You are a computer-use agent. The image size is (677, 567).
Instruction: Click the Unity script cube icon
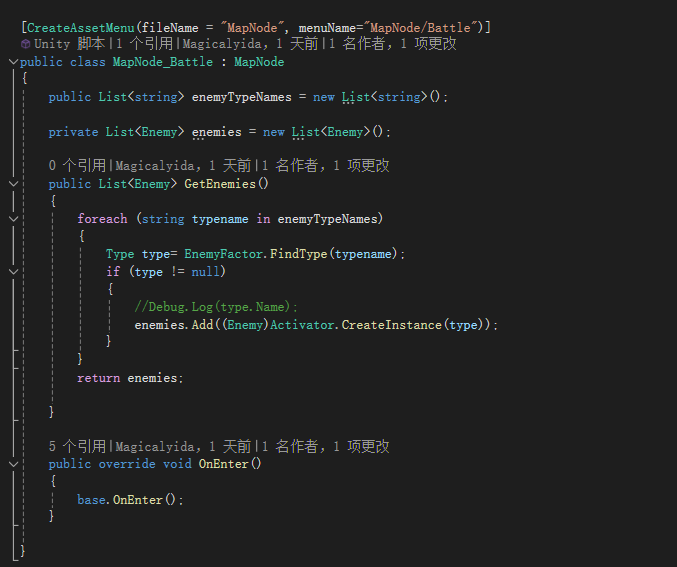(25, 44)
